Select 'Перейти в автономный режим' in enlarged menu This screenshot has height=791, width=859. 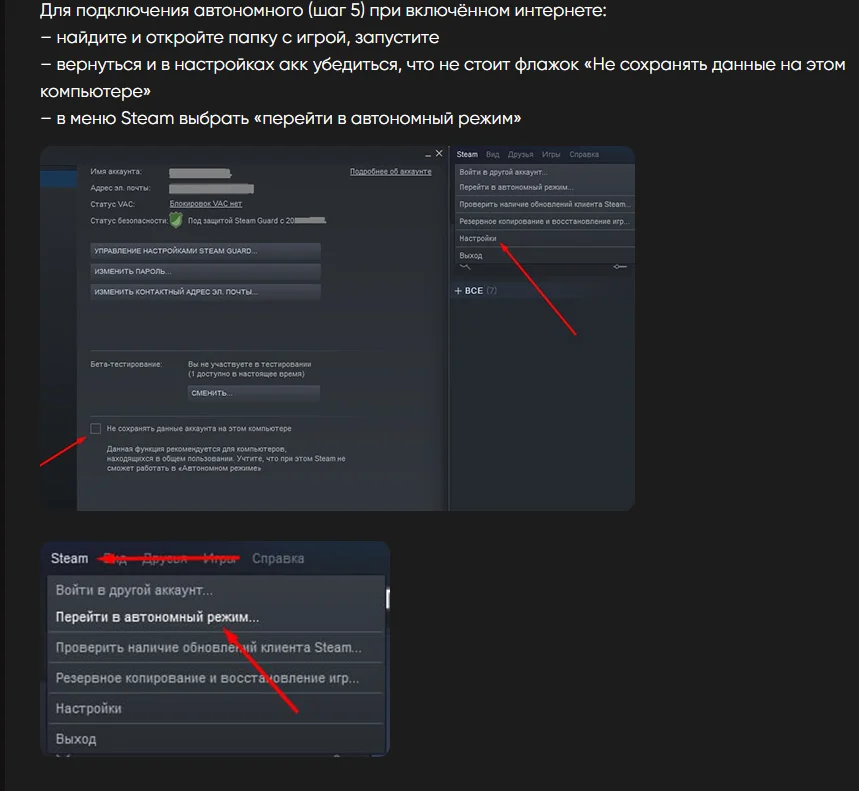(x=216, y=617)
